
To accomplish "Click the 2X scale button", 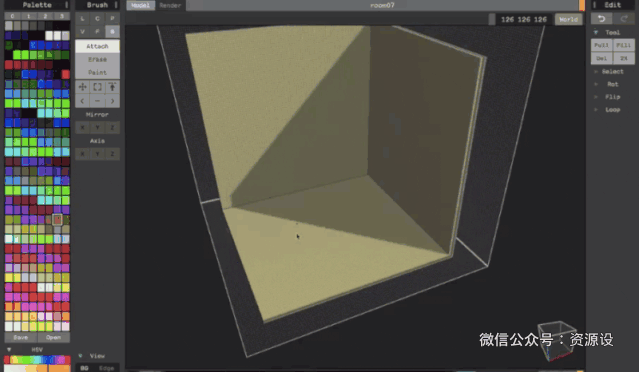I will coord(624,58).
